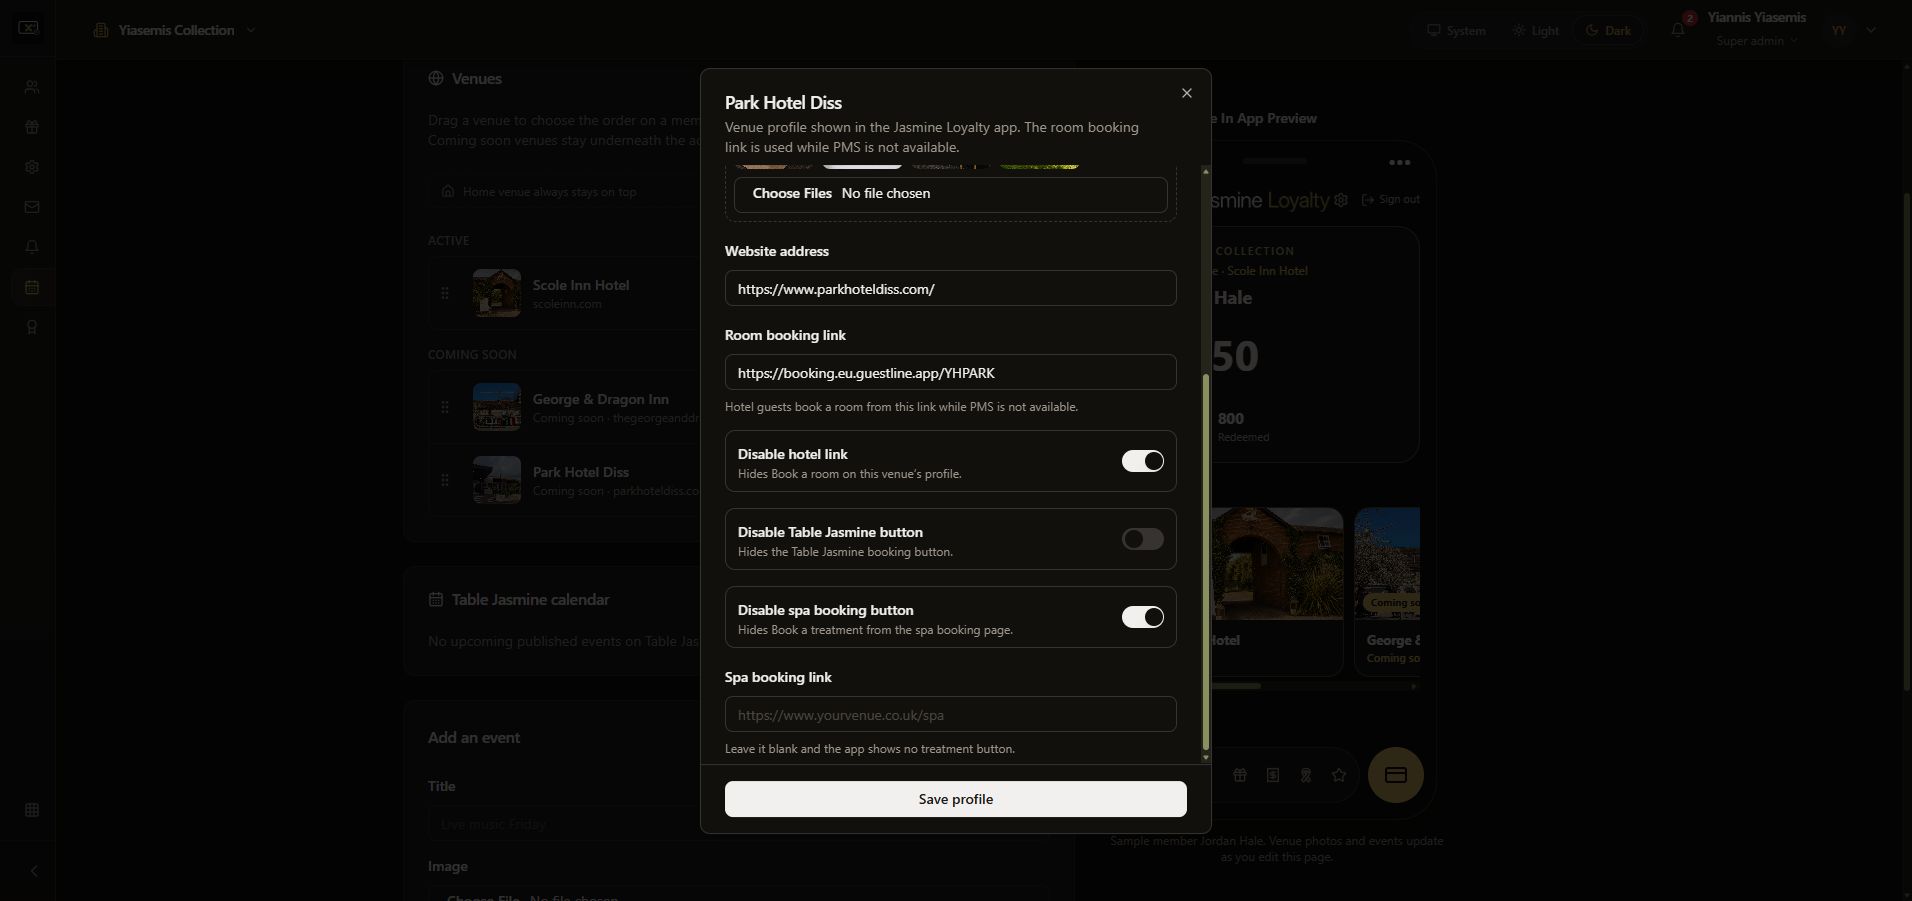
Task: Switch theme to System
Action: (1456, 30)
